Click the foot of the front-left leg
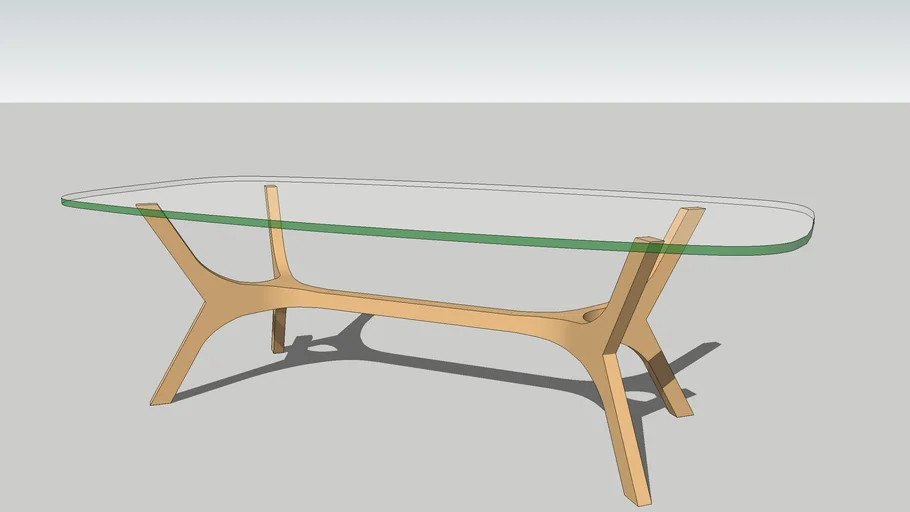 pos(160,398)
